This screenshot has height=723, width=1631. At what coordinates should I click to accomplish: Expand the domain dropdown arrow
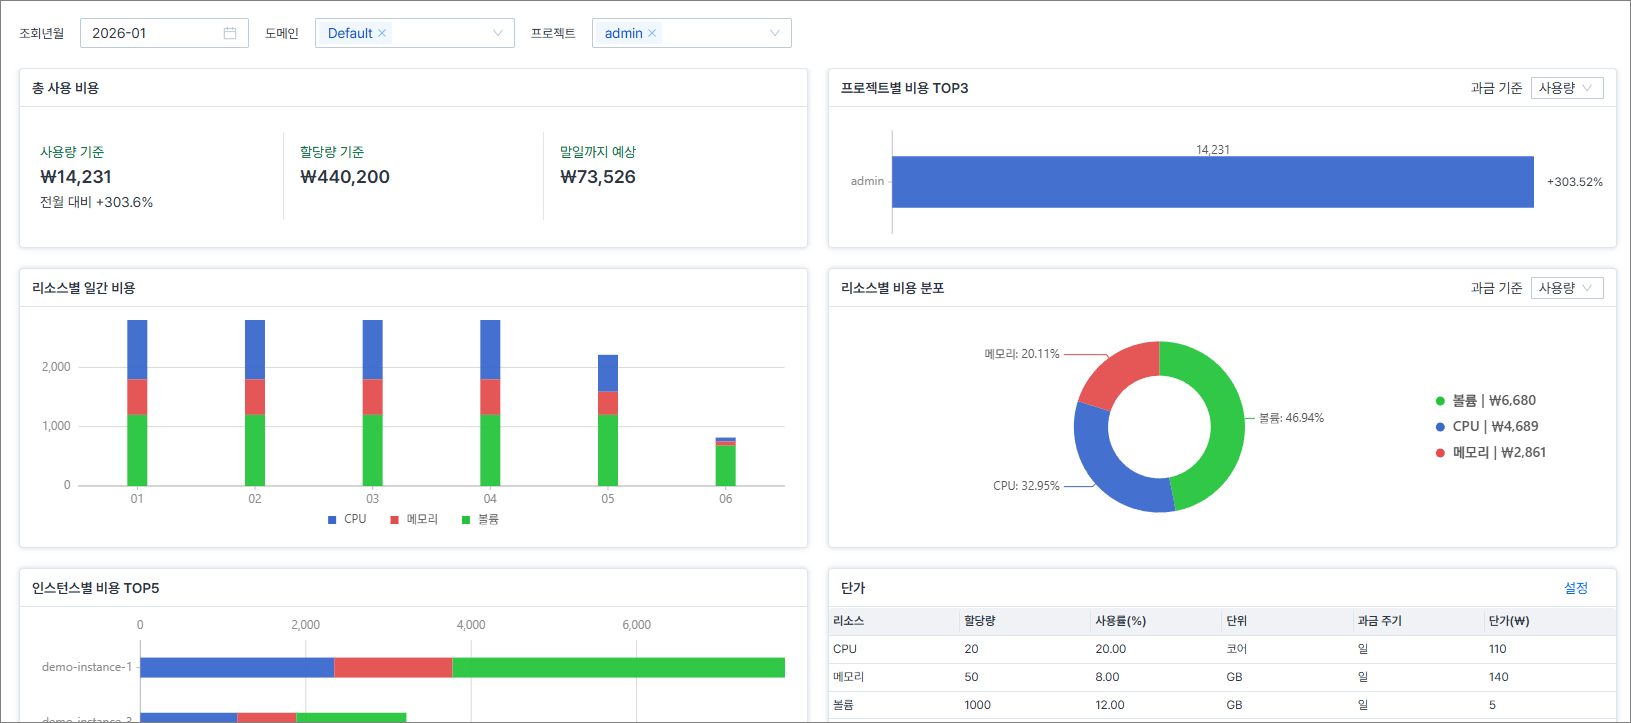pyautogui.click(x=497, y=33)
